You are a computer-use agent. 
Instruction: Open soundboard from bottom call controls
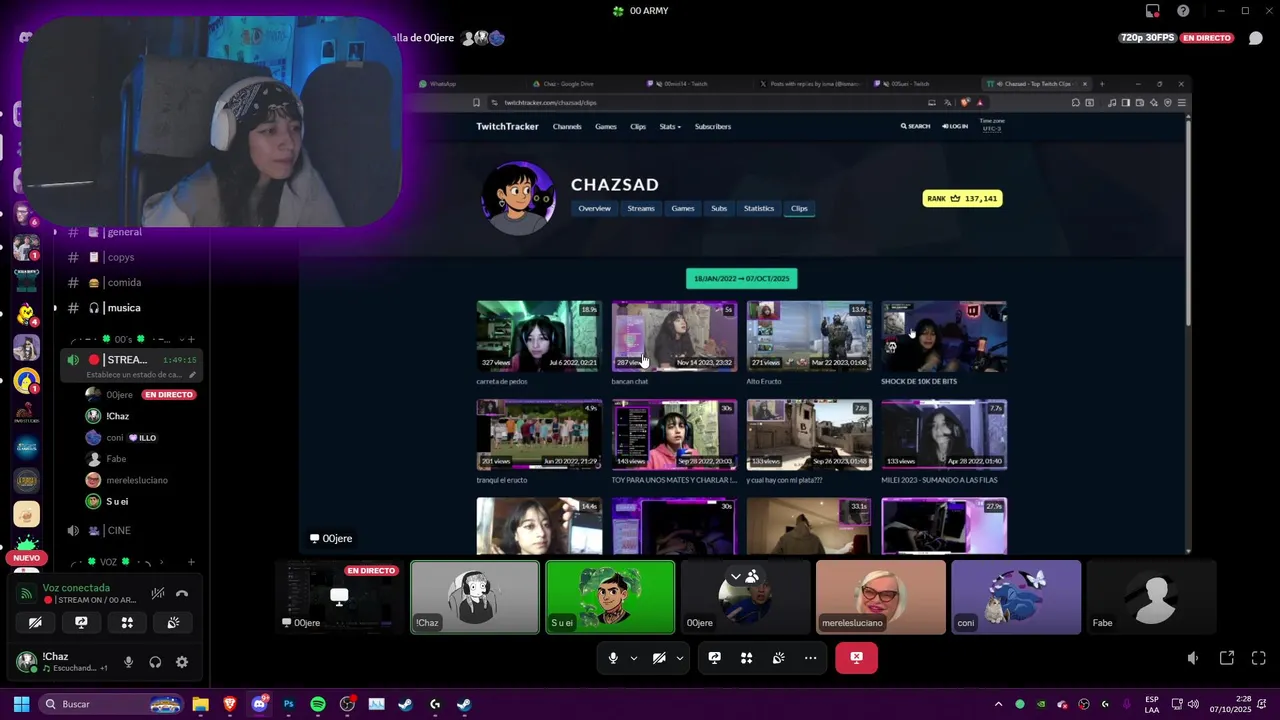[x=778, y=658]
